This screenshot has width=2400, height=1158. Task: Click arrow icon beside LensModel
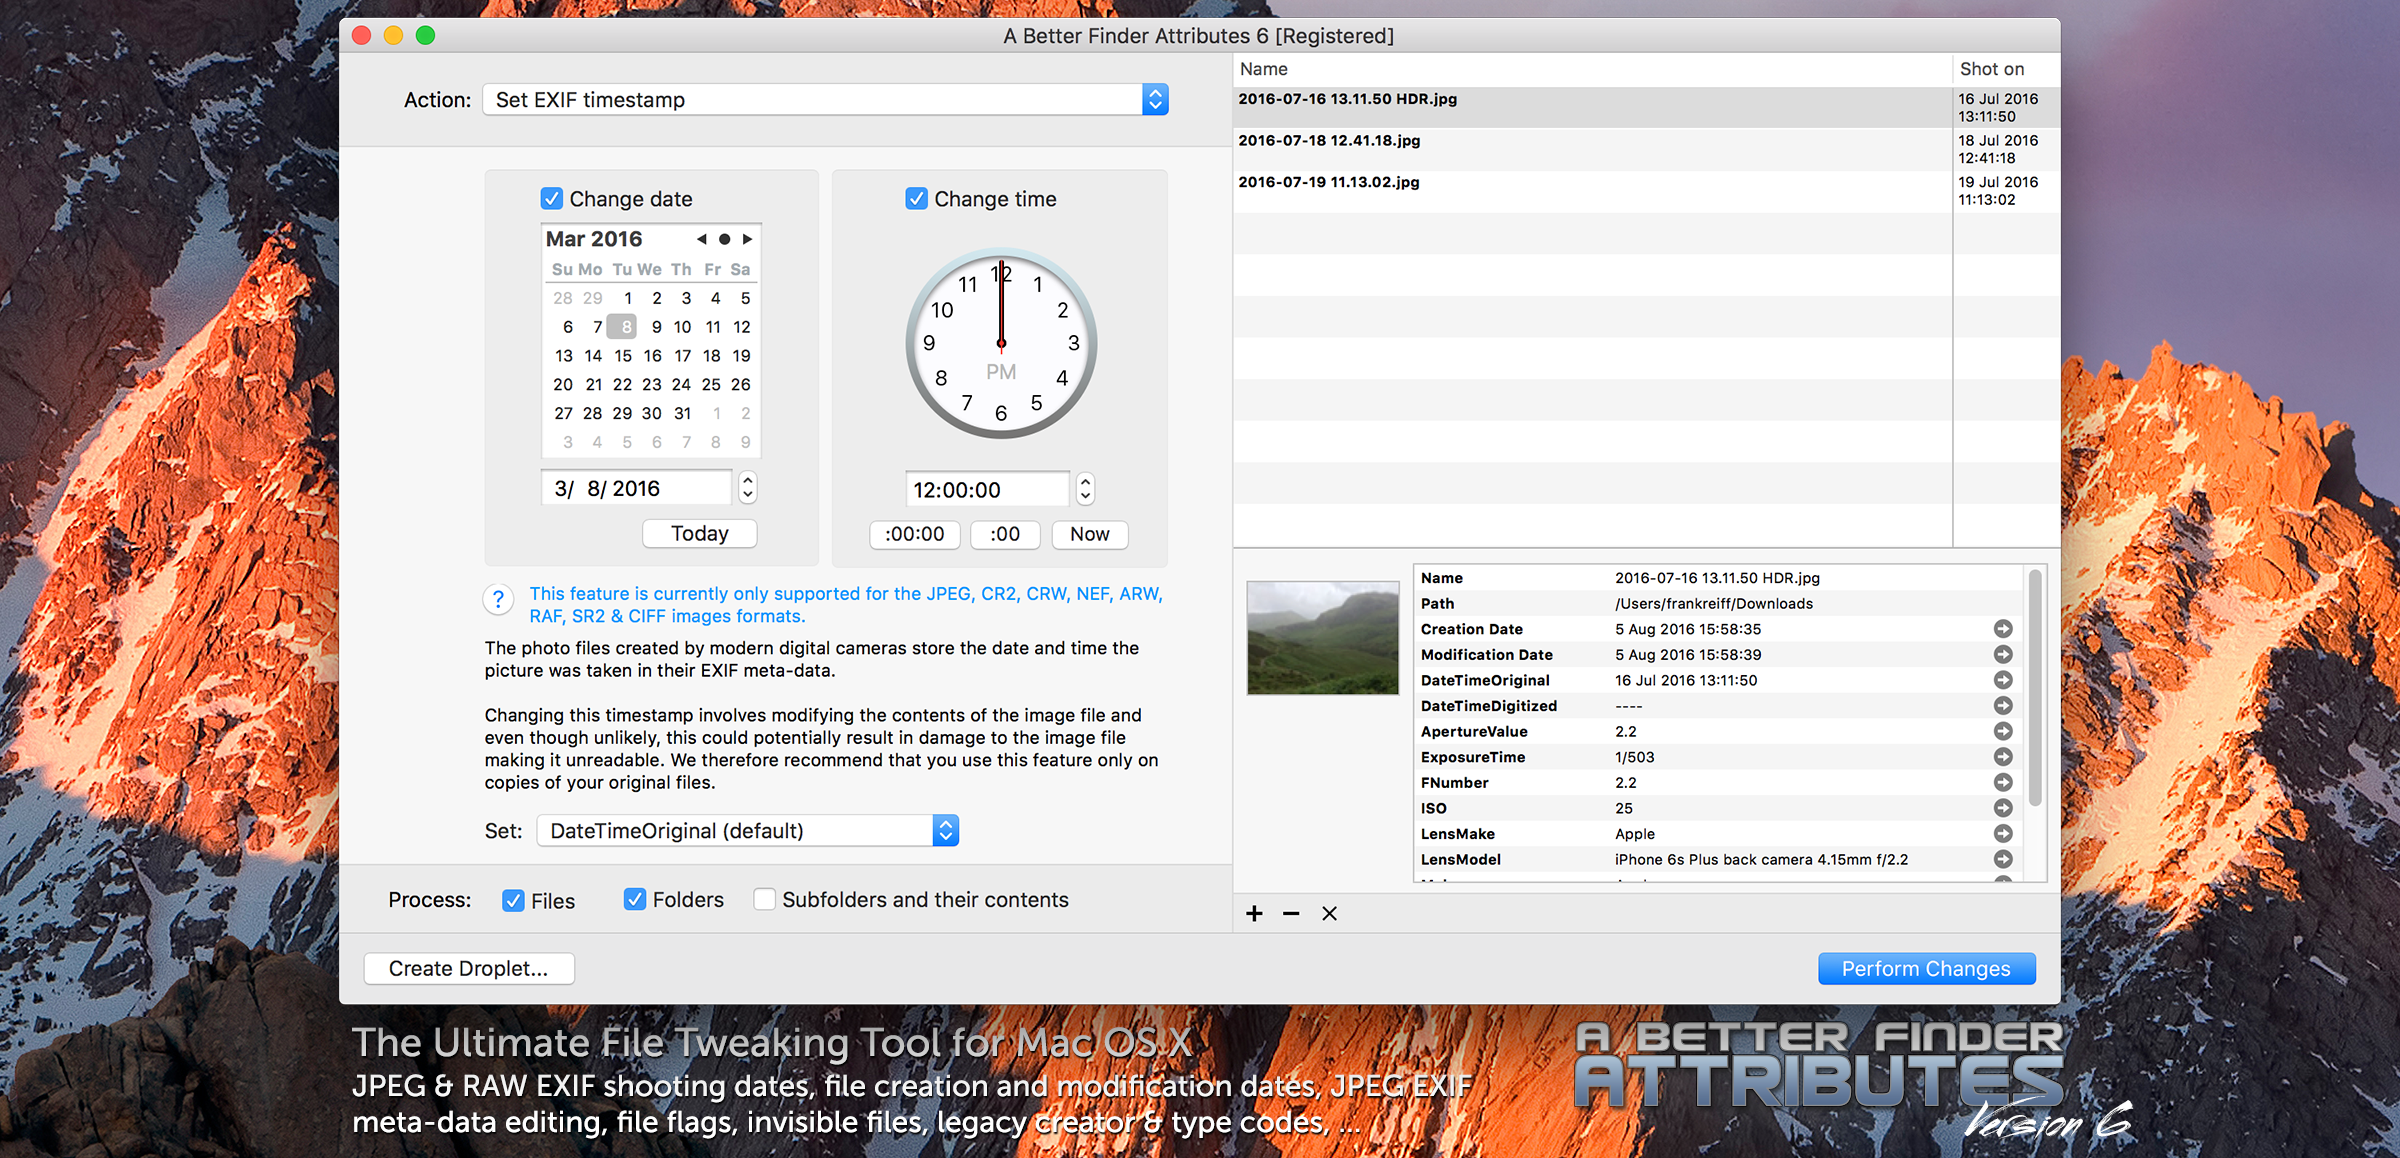tap(2003, 859)
